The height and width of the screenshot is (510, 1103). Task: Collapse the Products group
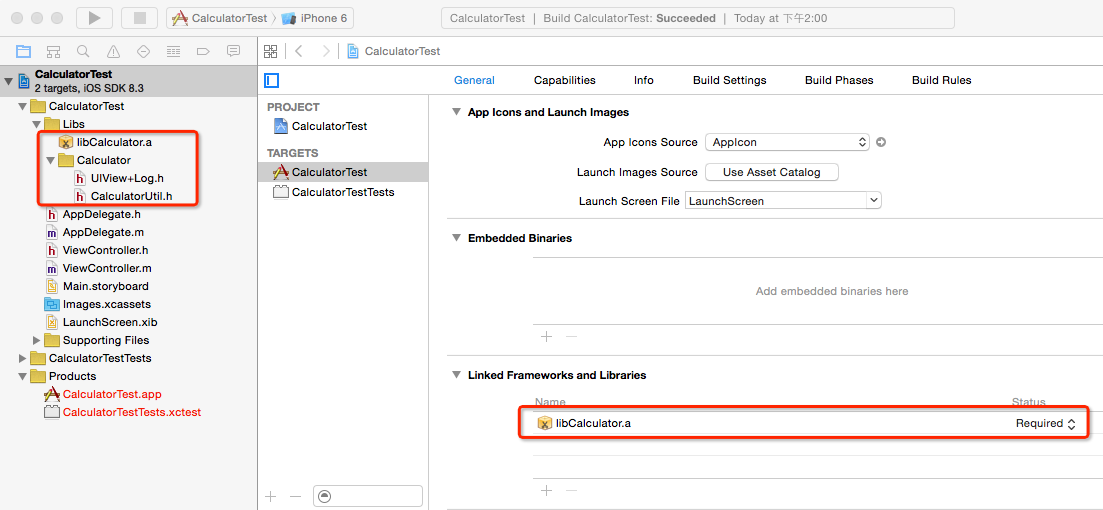point(23,376)
